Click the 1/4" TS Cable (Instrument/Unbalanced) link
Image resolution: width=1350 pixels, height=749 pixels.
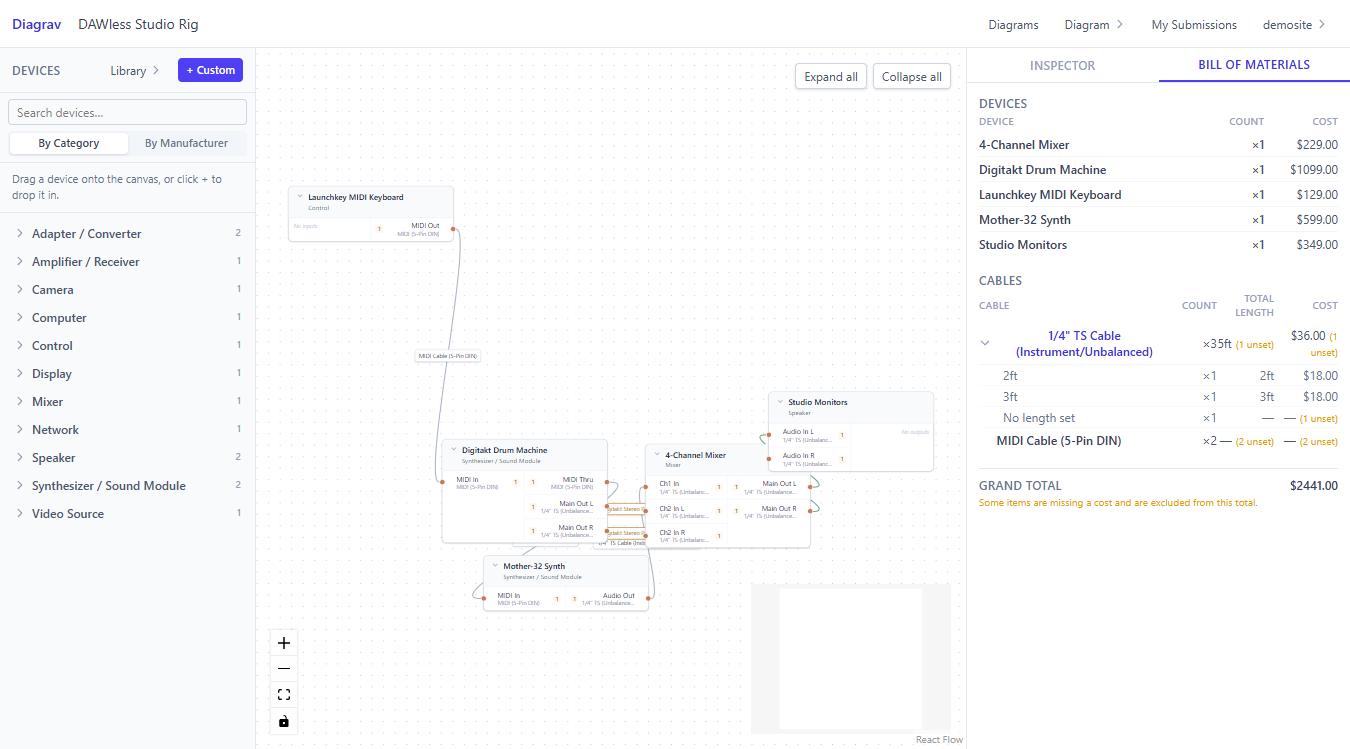[x=1084, y=344]
